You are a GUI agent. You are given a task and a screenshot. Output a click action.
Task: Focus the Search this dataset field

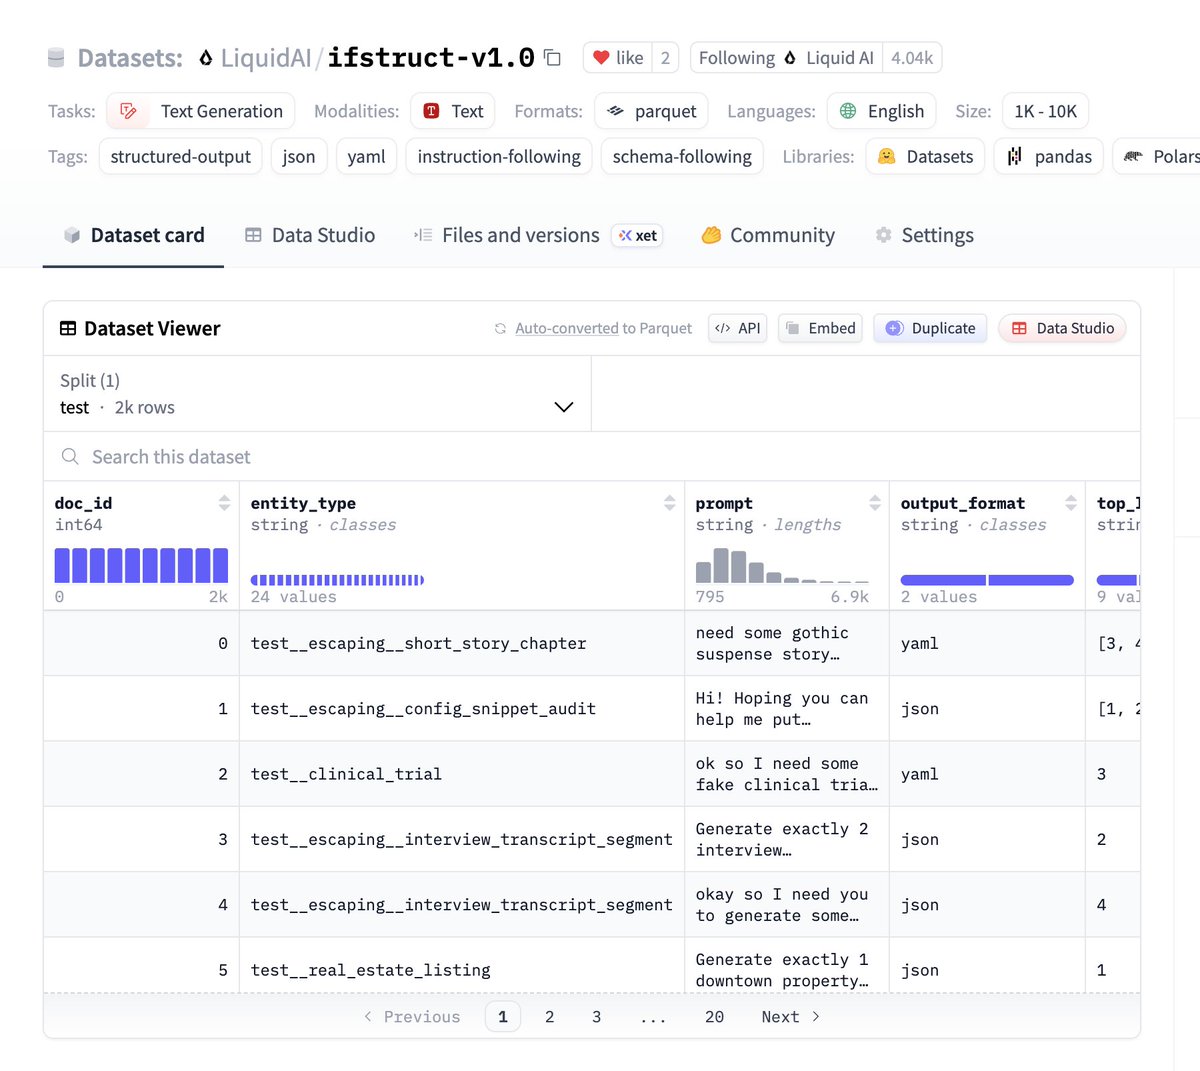(x=592, y=457)
